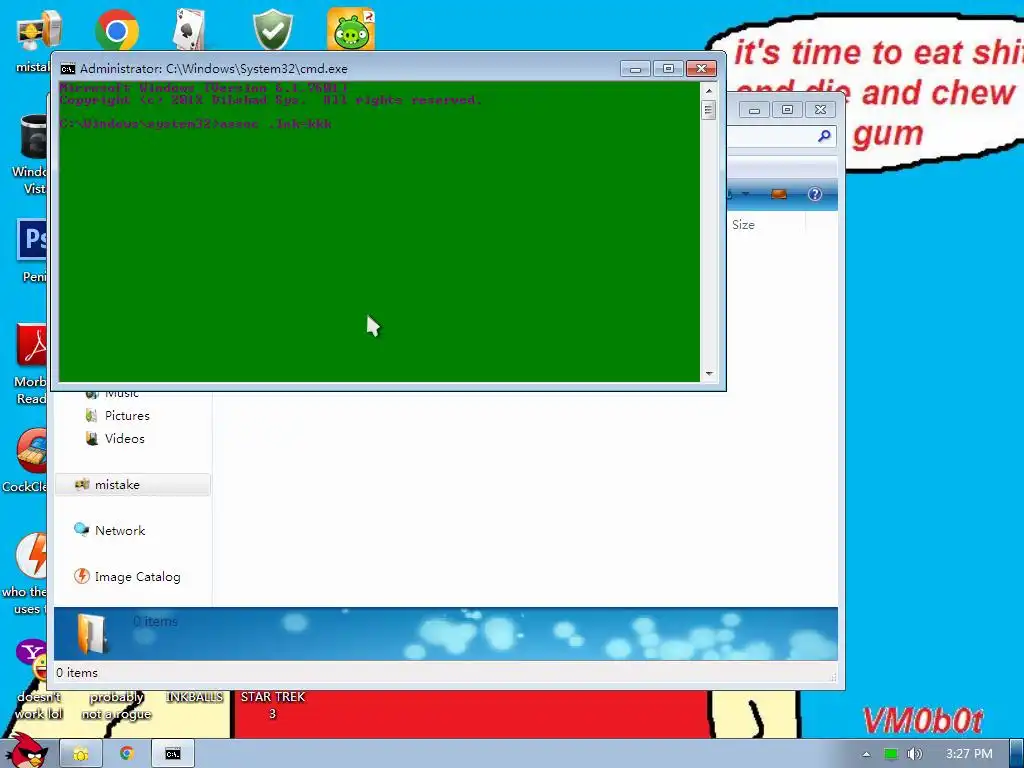Open the green shield checkmark desktop icon
This screenshot has width=1024, height=768.
tap(272, 30)
